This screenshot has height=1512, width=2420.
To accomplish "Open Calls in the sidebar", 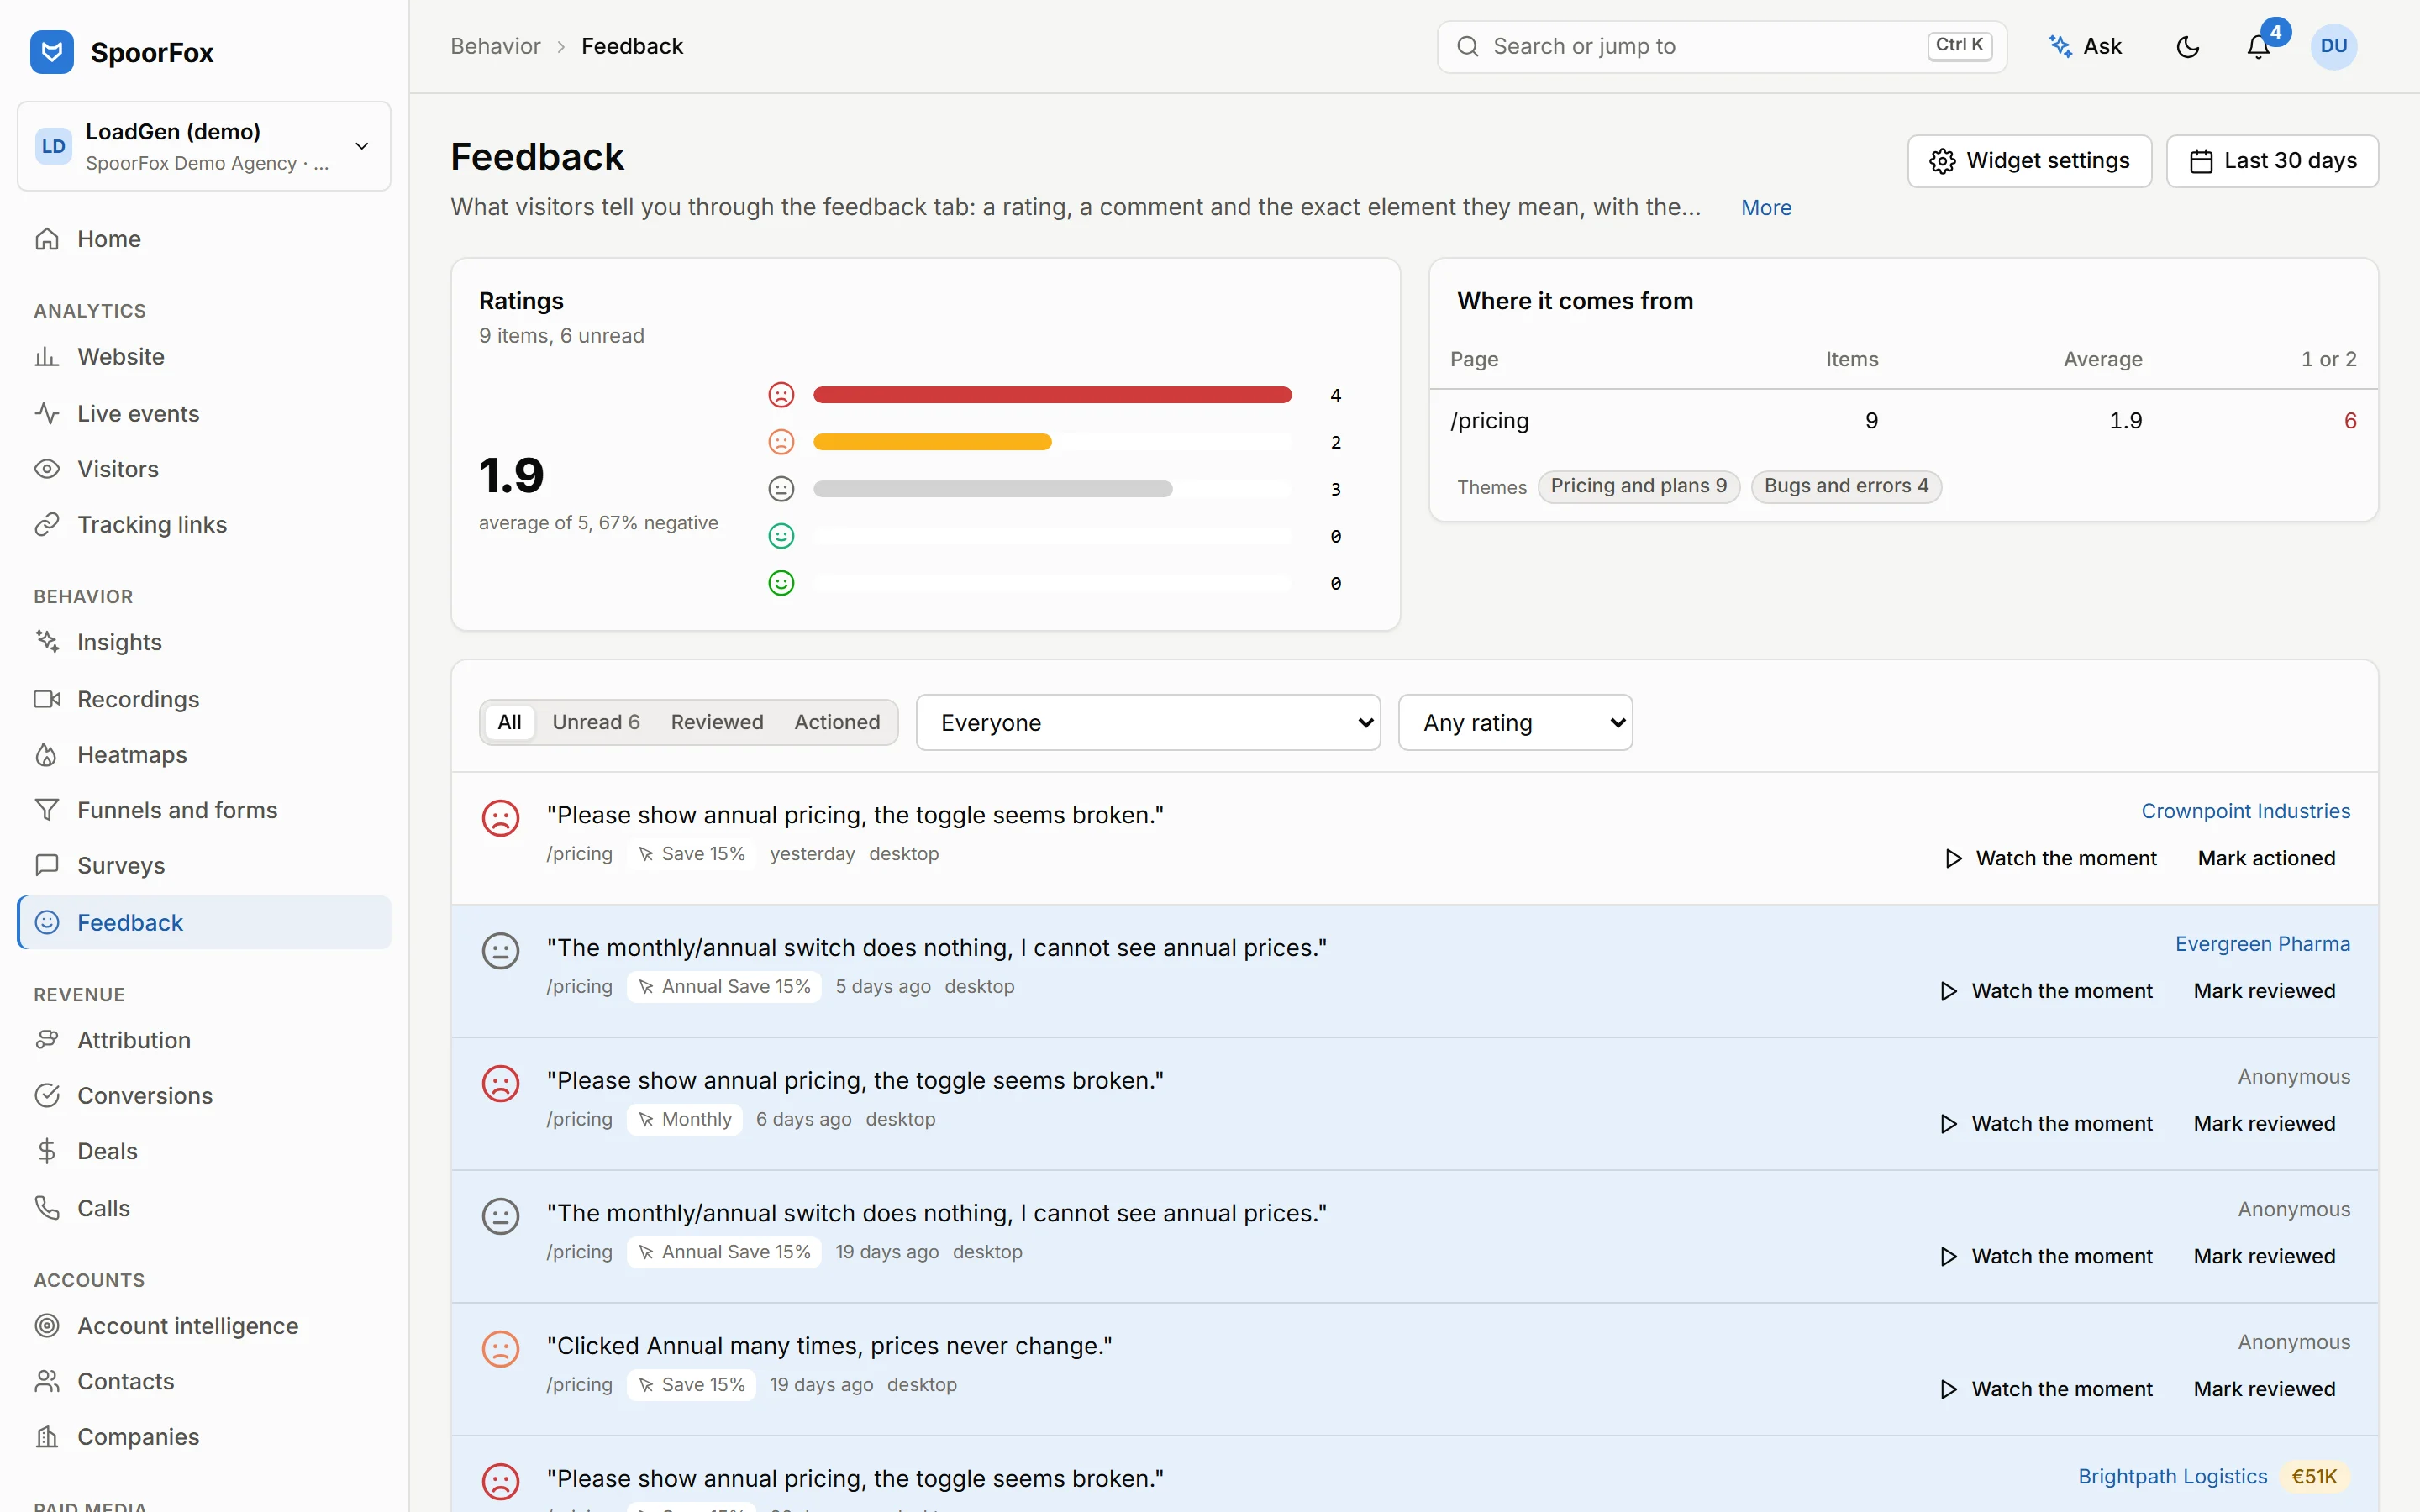I will (204, 1208).
